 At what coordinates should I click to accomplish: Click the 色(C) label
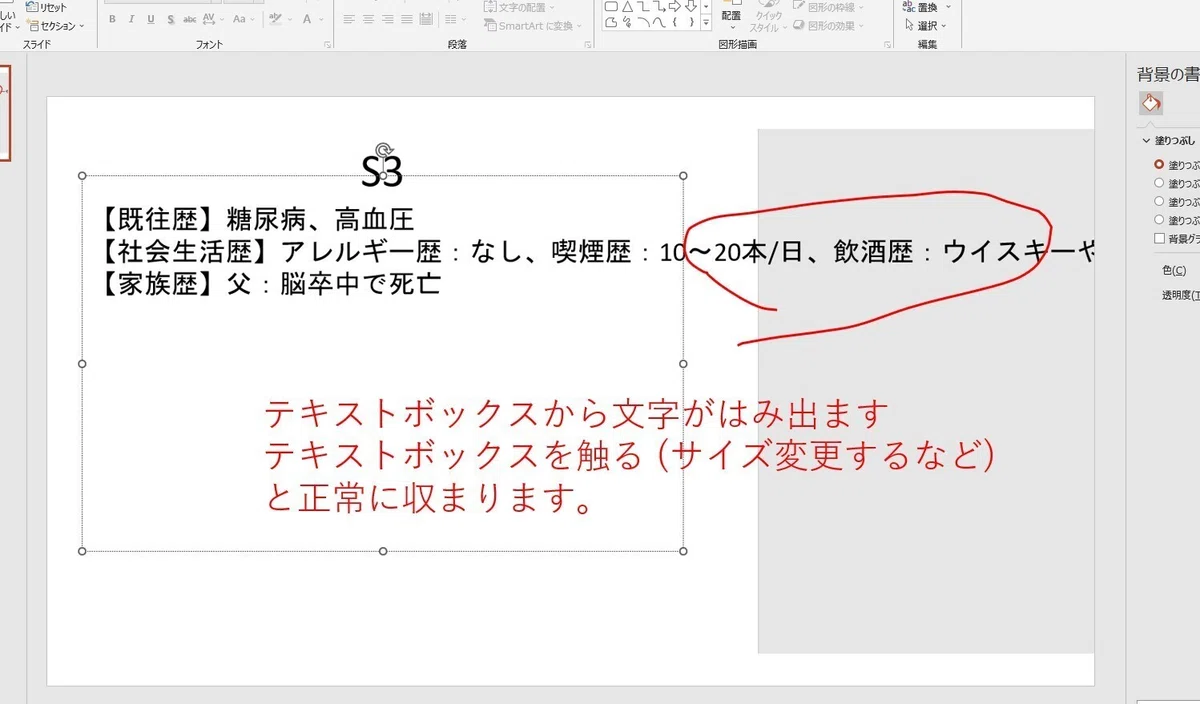click(1174, 270)
